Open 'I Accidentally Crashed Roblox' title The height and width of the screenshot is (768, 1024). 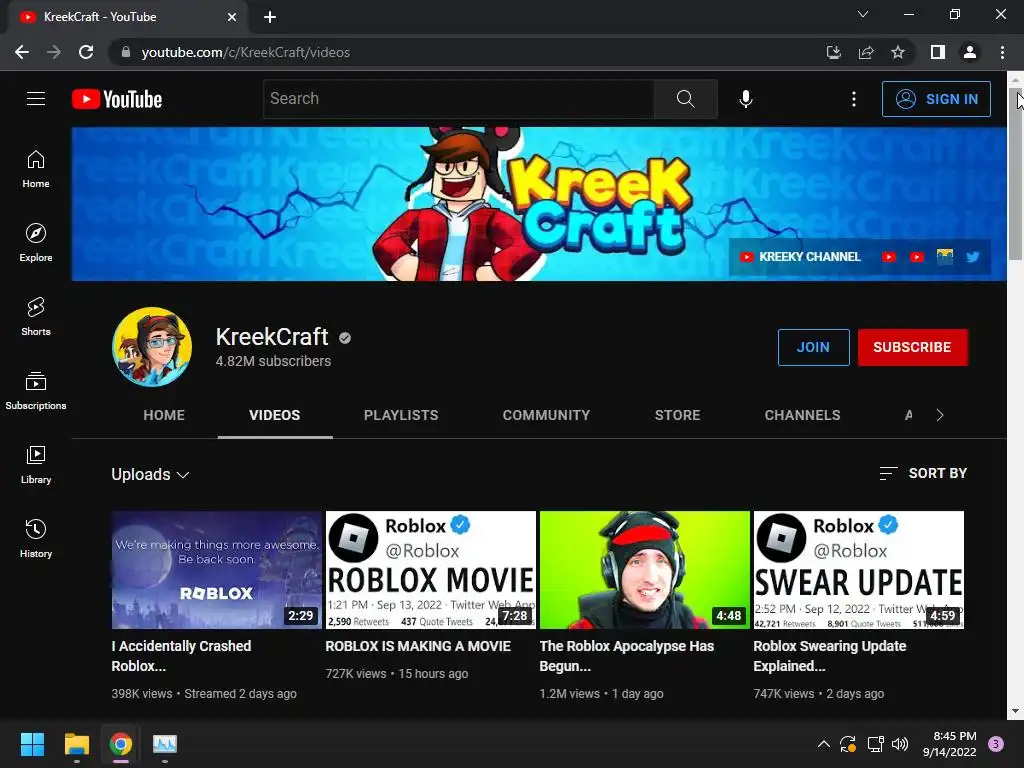click(181, 656)
